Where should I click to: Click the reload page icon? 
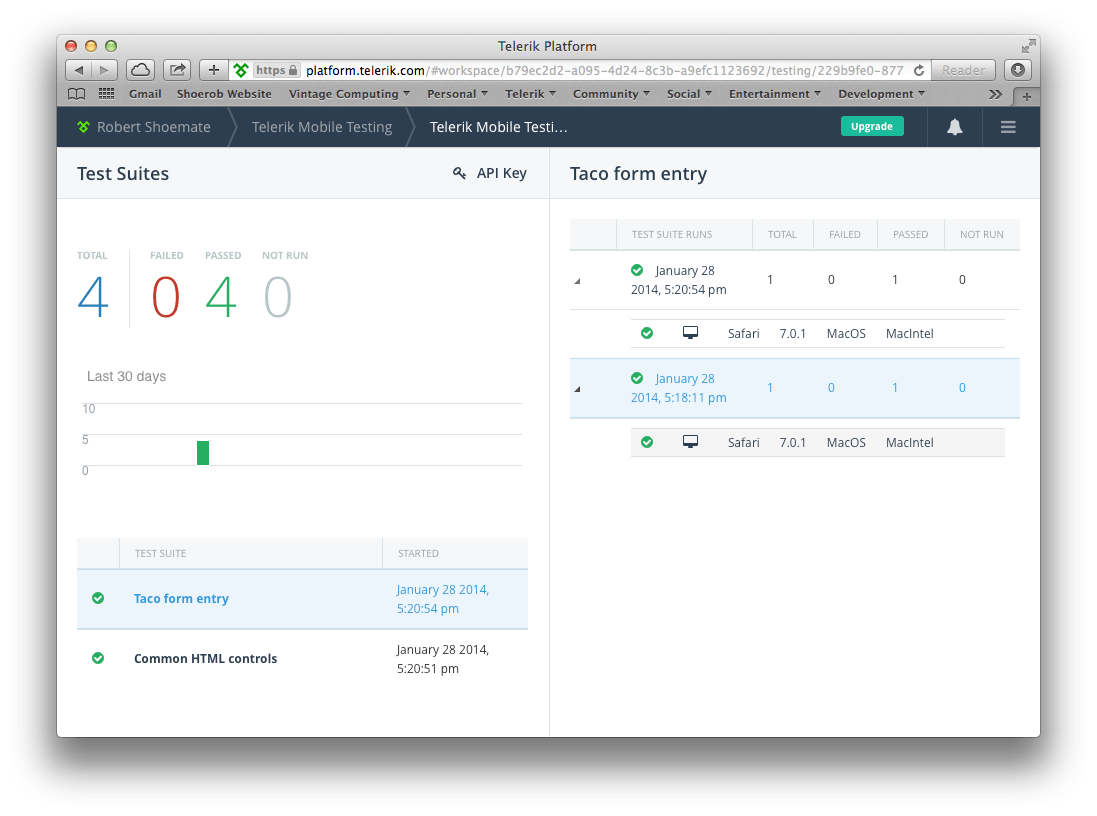coord(919,70)
